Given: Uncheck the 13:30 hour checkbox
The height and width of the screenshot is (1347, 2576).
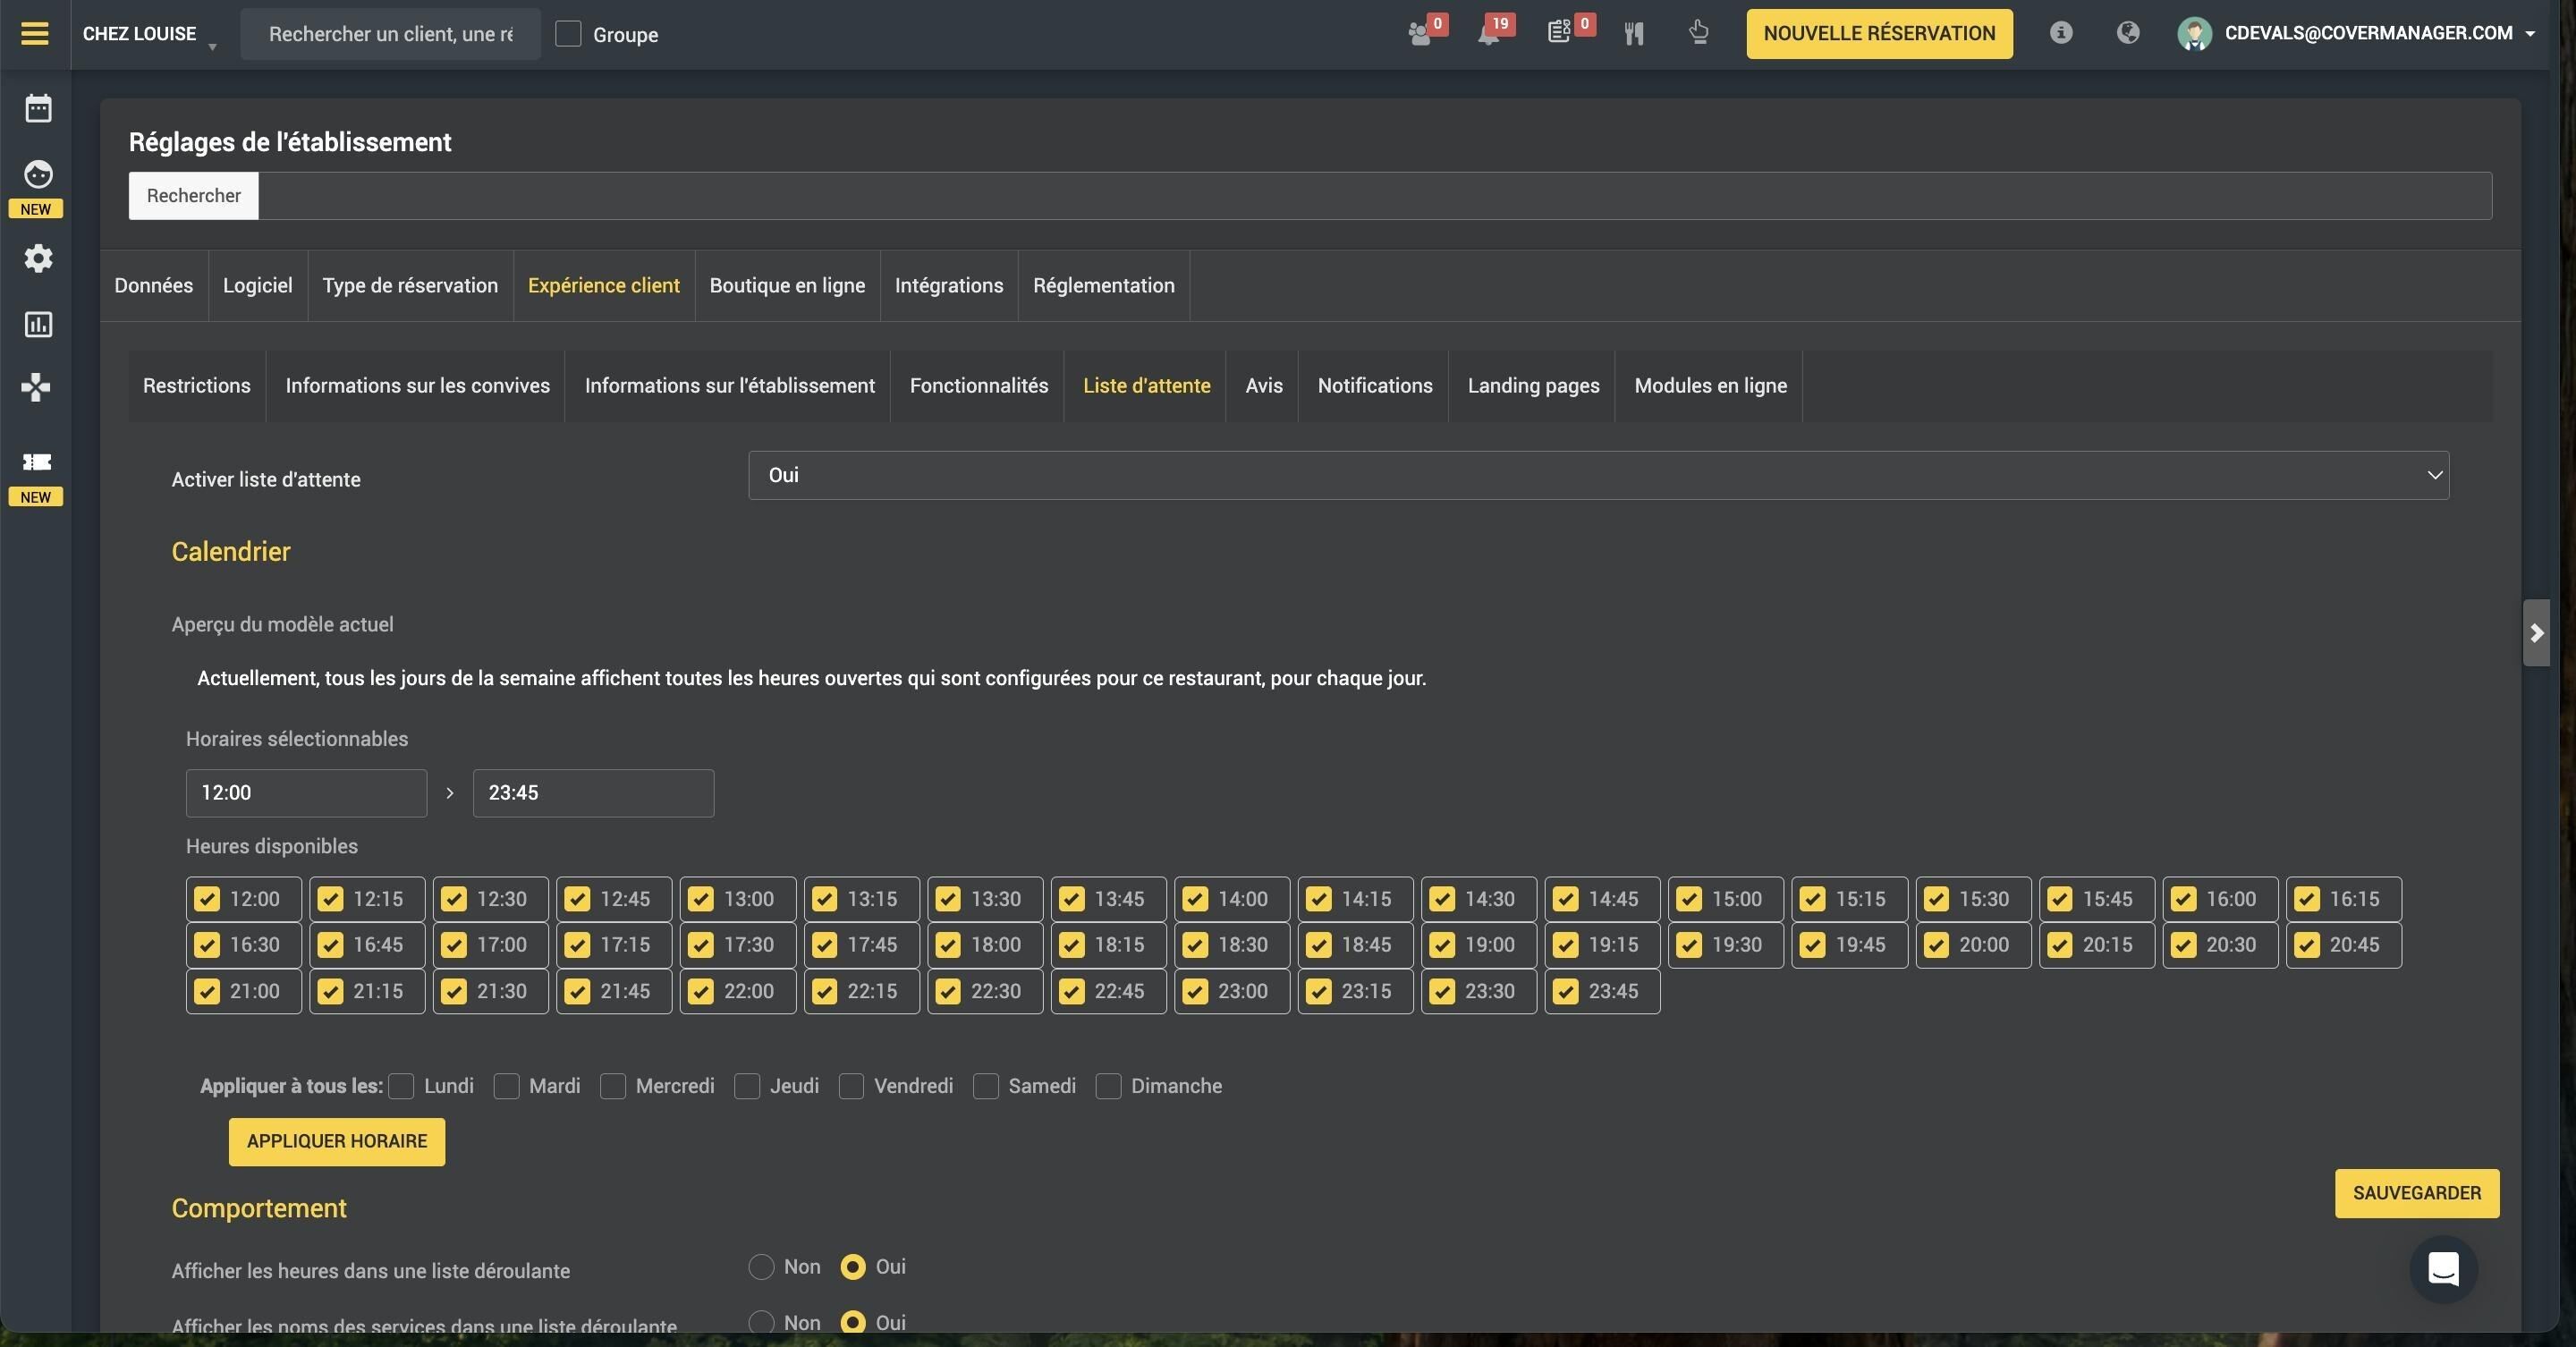Looking at the screenshot, I should click(x=948, y=899).
